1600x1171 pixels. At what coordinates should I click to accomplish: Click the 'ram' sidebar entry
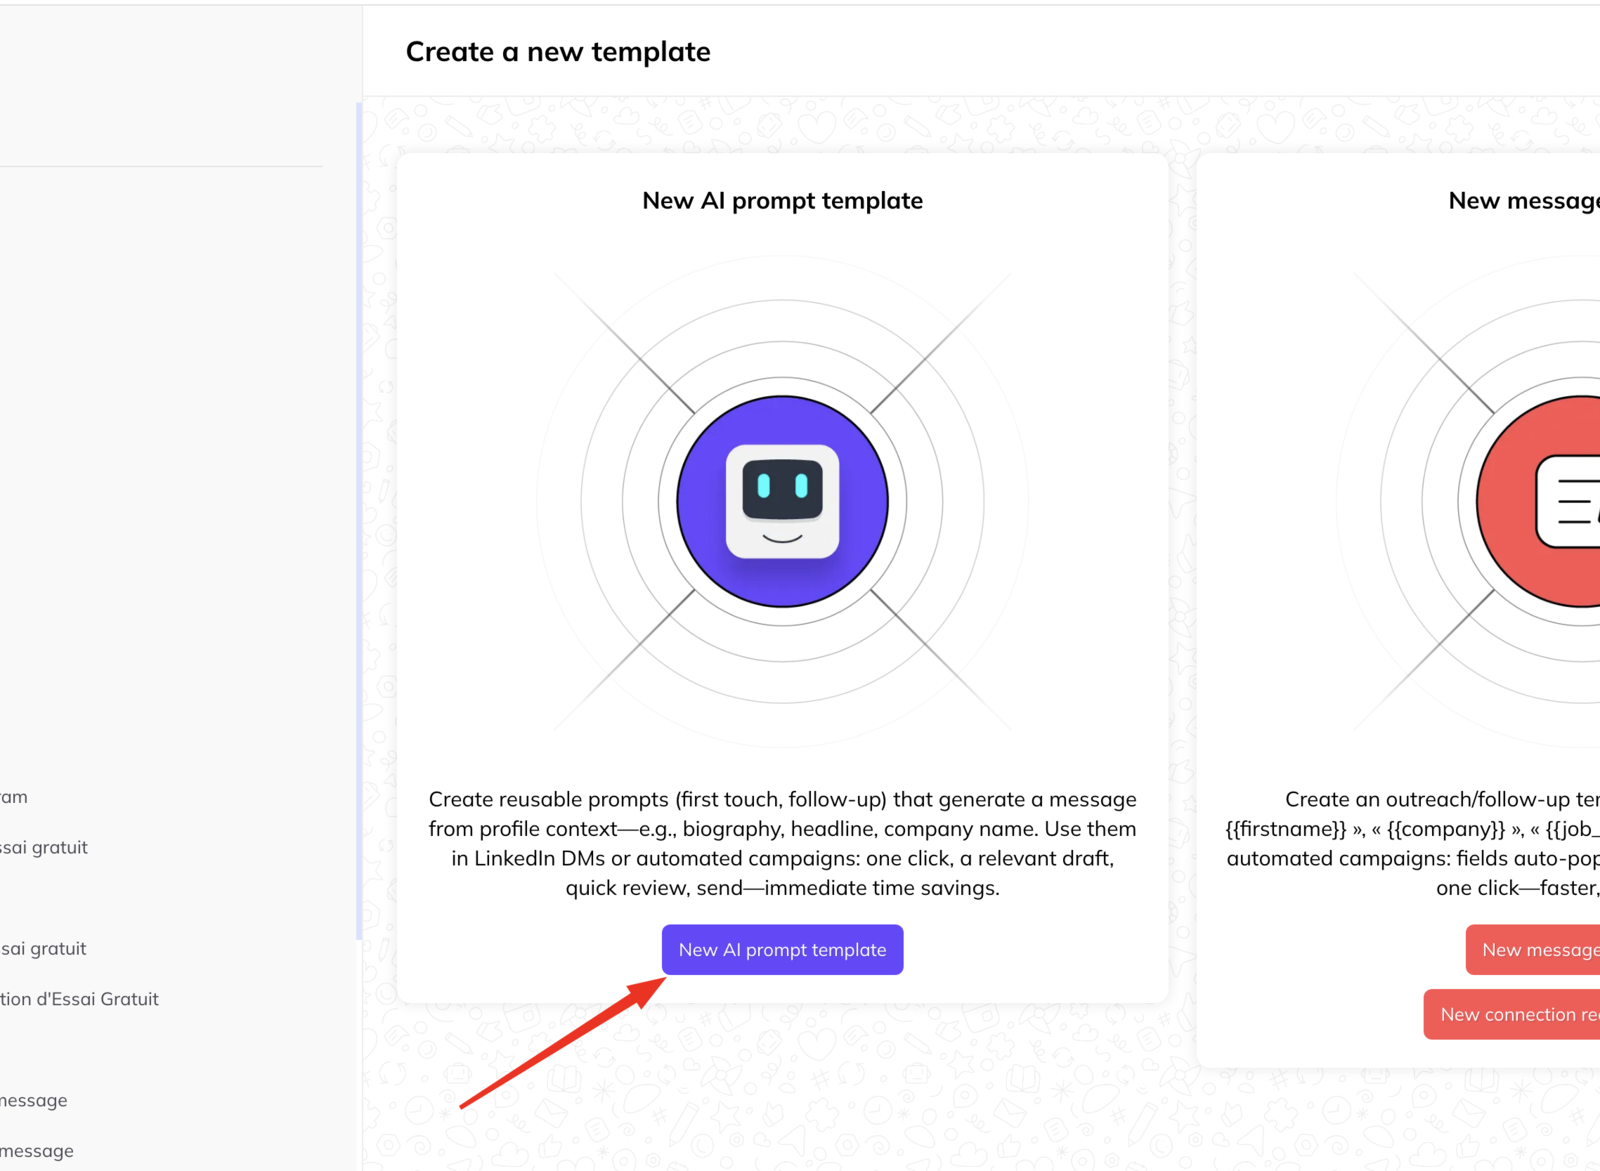point(14,797)
